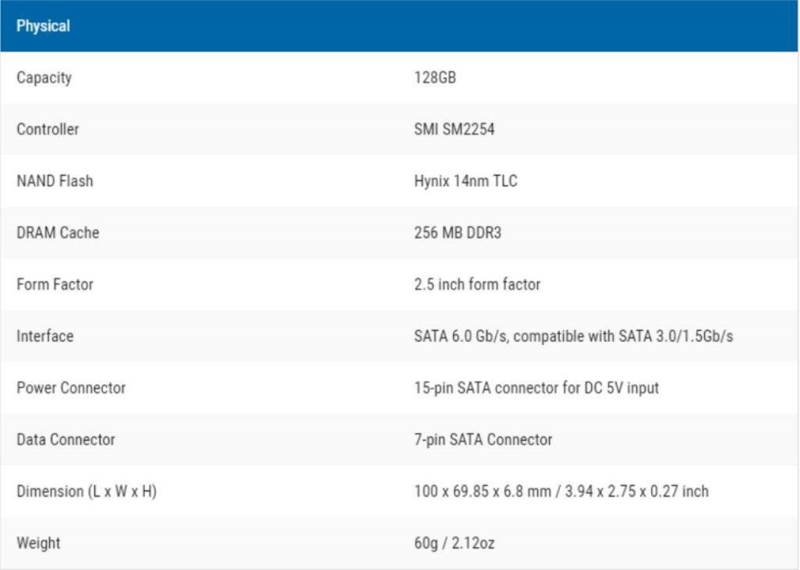Click the 7-pin SATA Connector value
The height and width of the screenshot is (570, 800).
click(x=483, y=439)
